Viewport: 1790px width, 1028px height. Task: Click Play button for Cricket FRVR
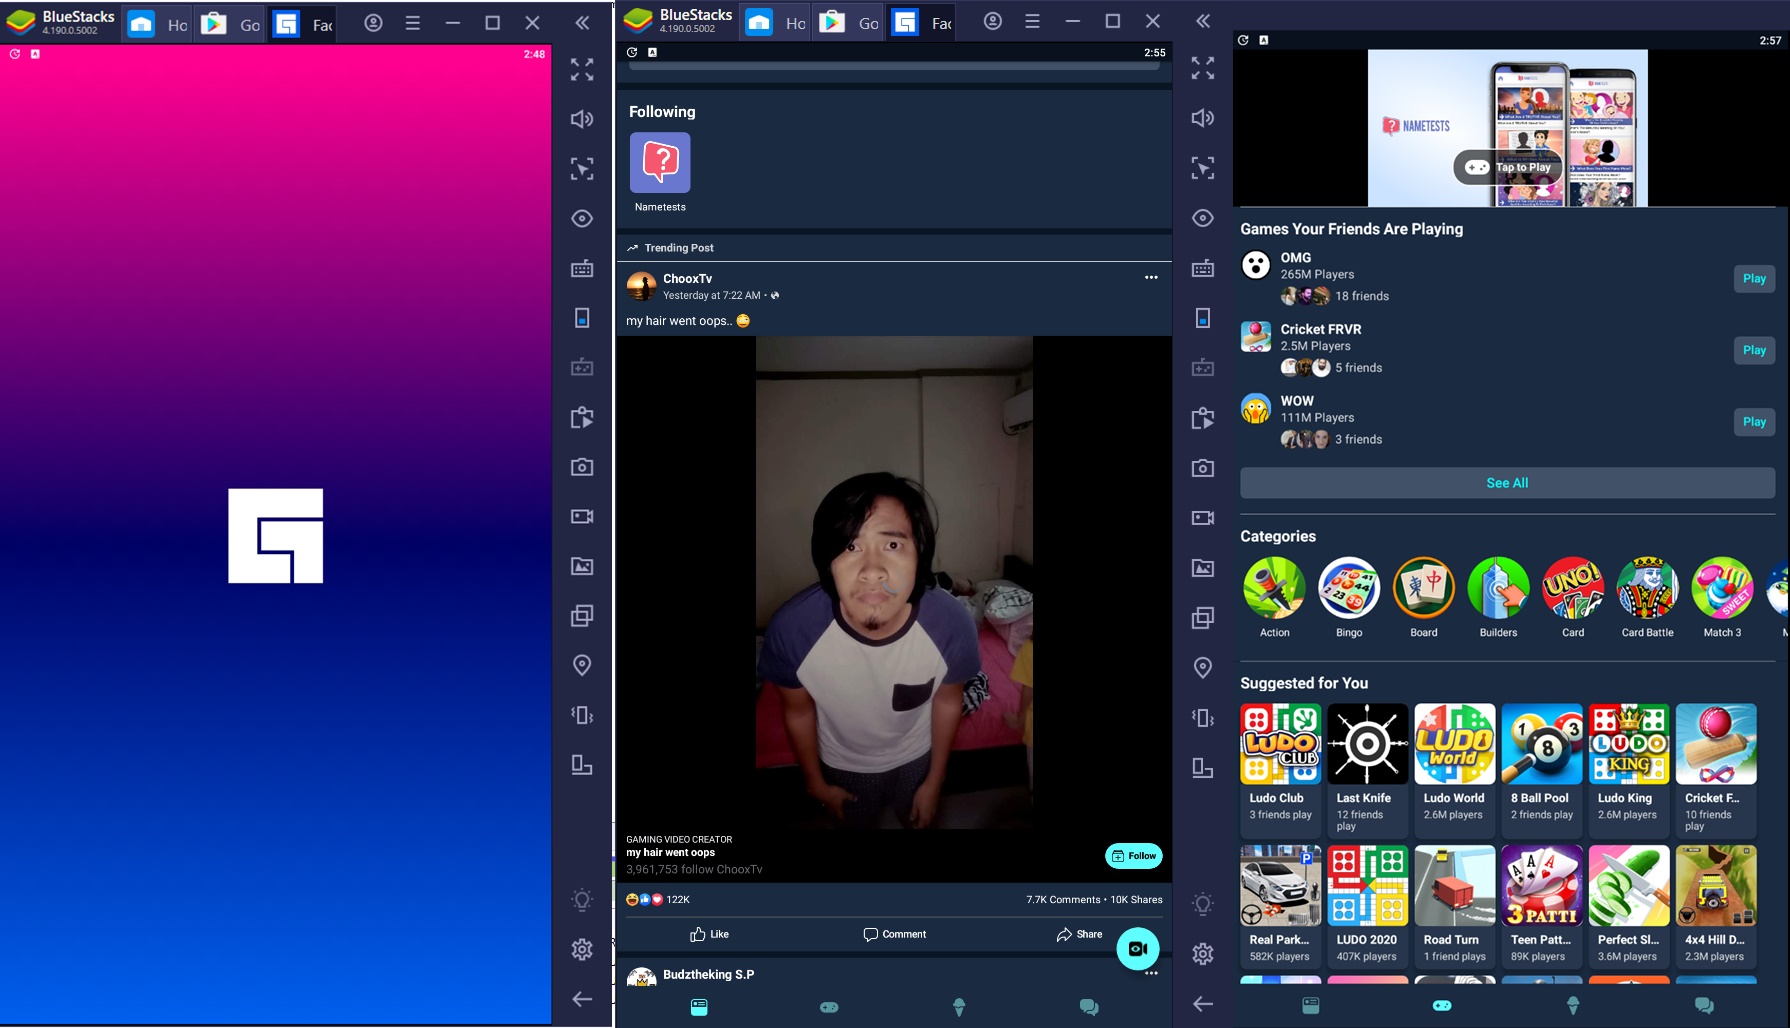(1754, 350)
